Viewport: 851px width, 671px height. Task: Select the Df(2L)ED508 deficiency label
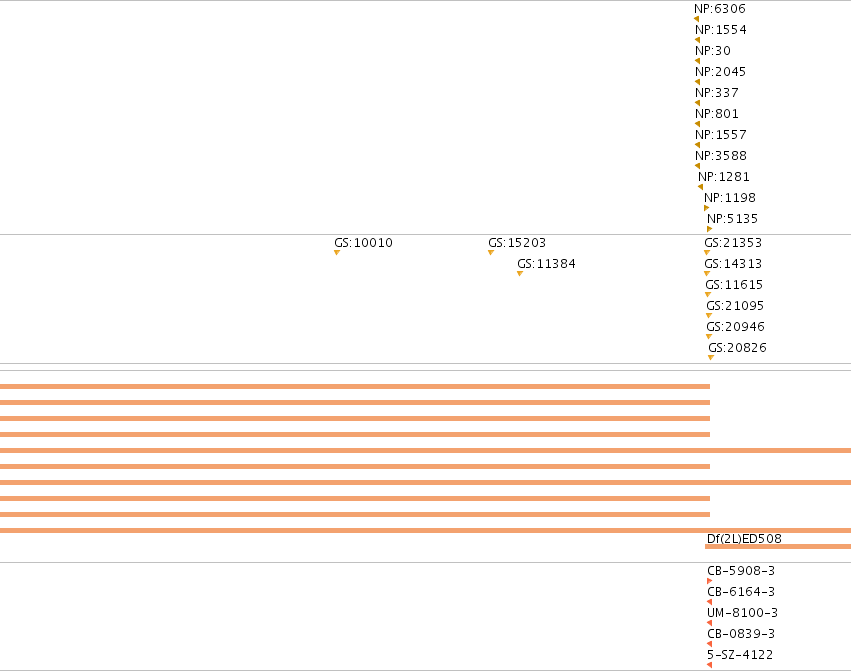[745, 539]
